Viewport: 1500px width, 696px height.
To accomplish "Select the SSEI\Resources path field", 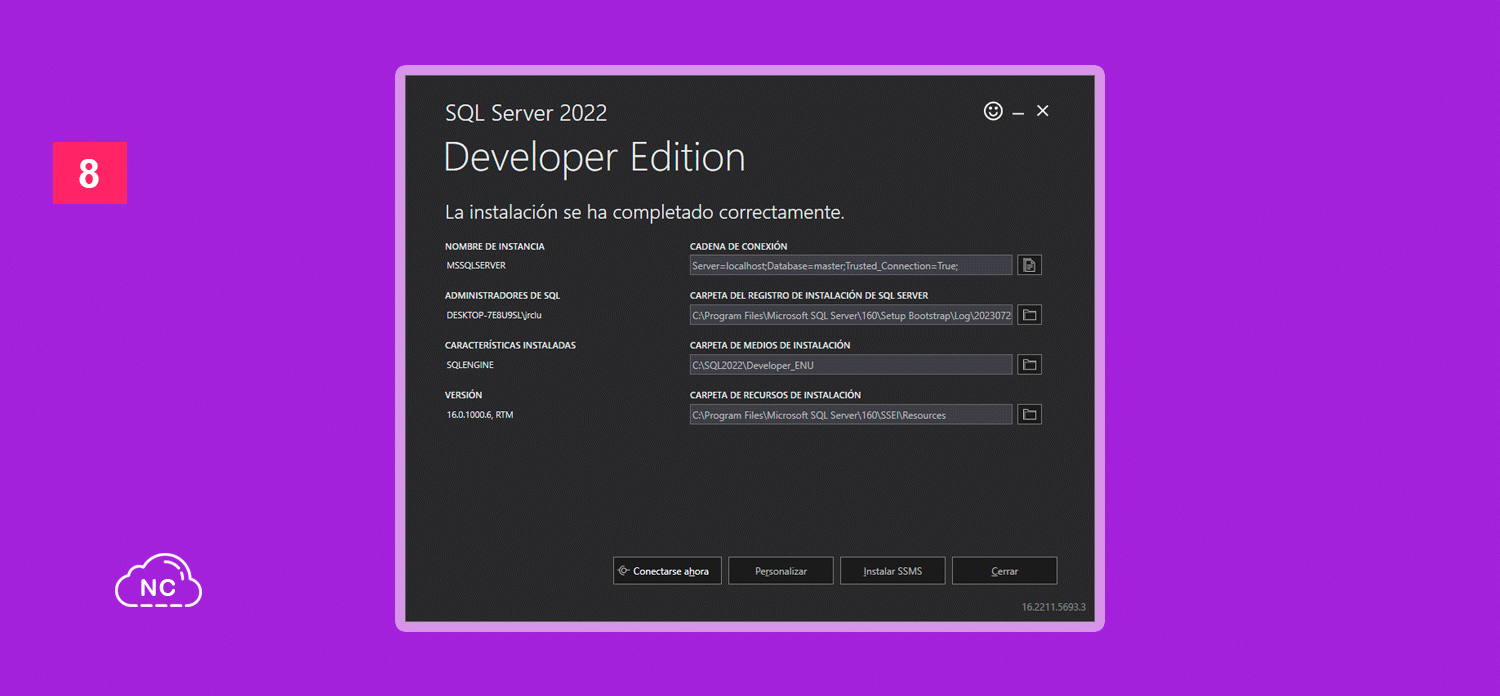I will (x=851, y=414).
